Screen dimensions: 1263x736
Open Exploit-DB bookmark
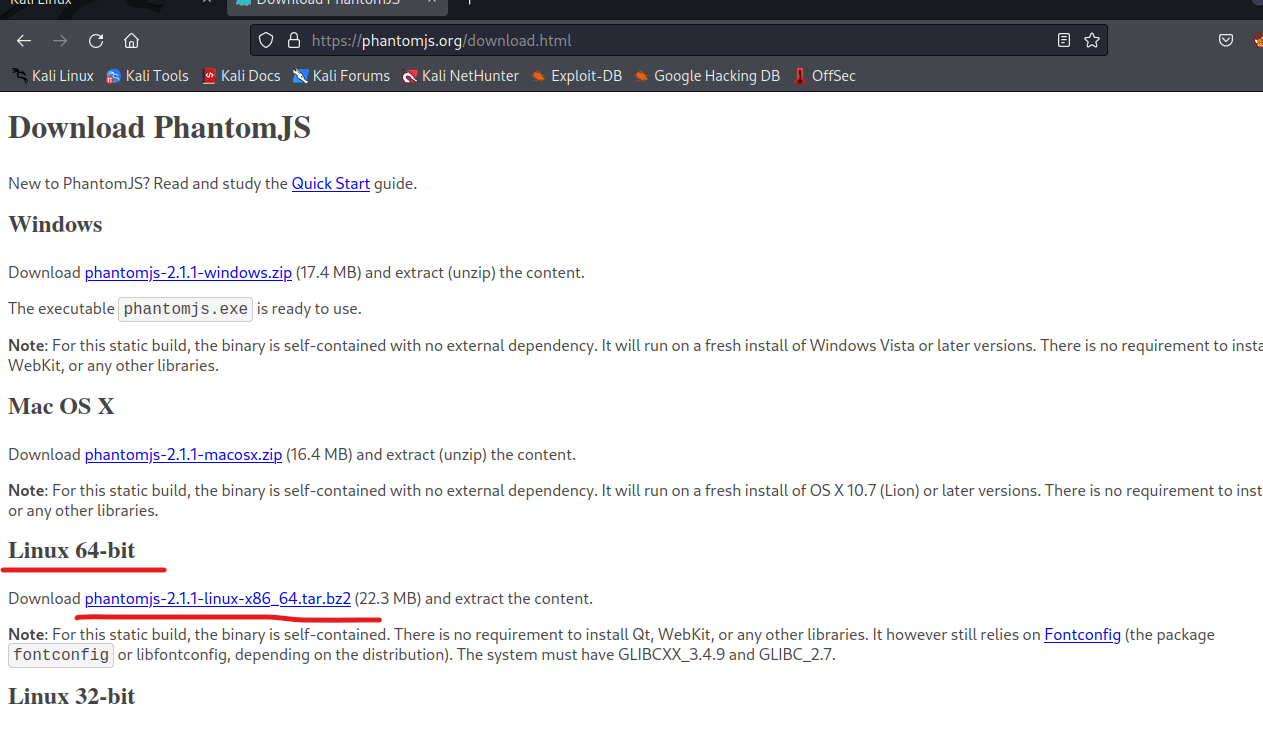click(577, 76)
